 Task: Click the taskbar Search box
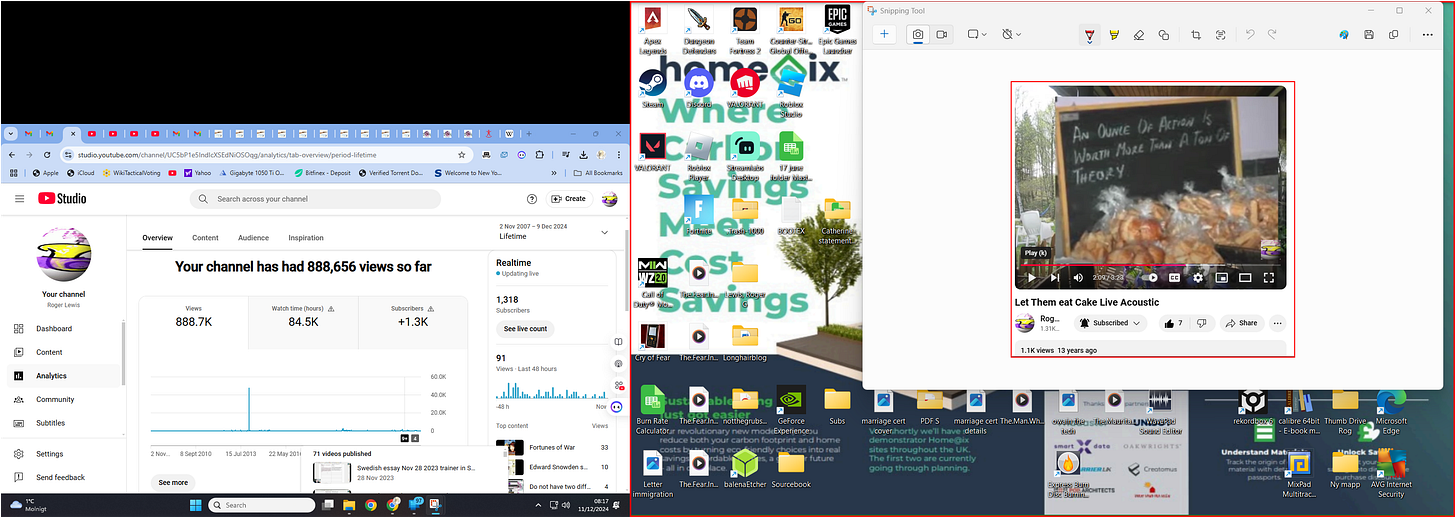[260, 505]
